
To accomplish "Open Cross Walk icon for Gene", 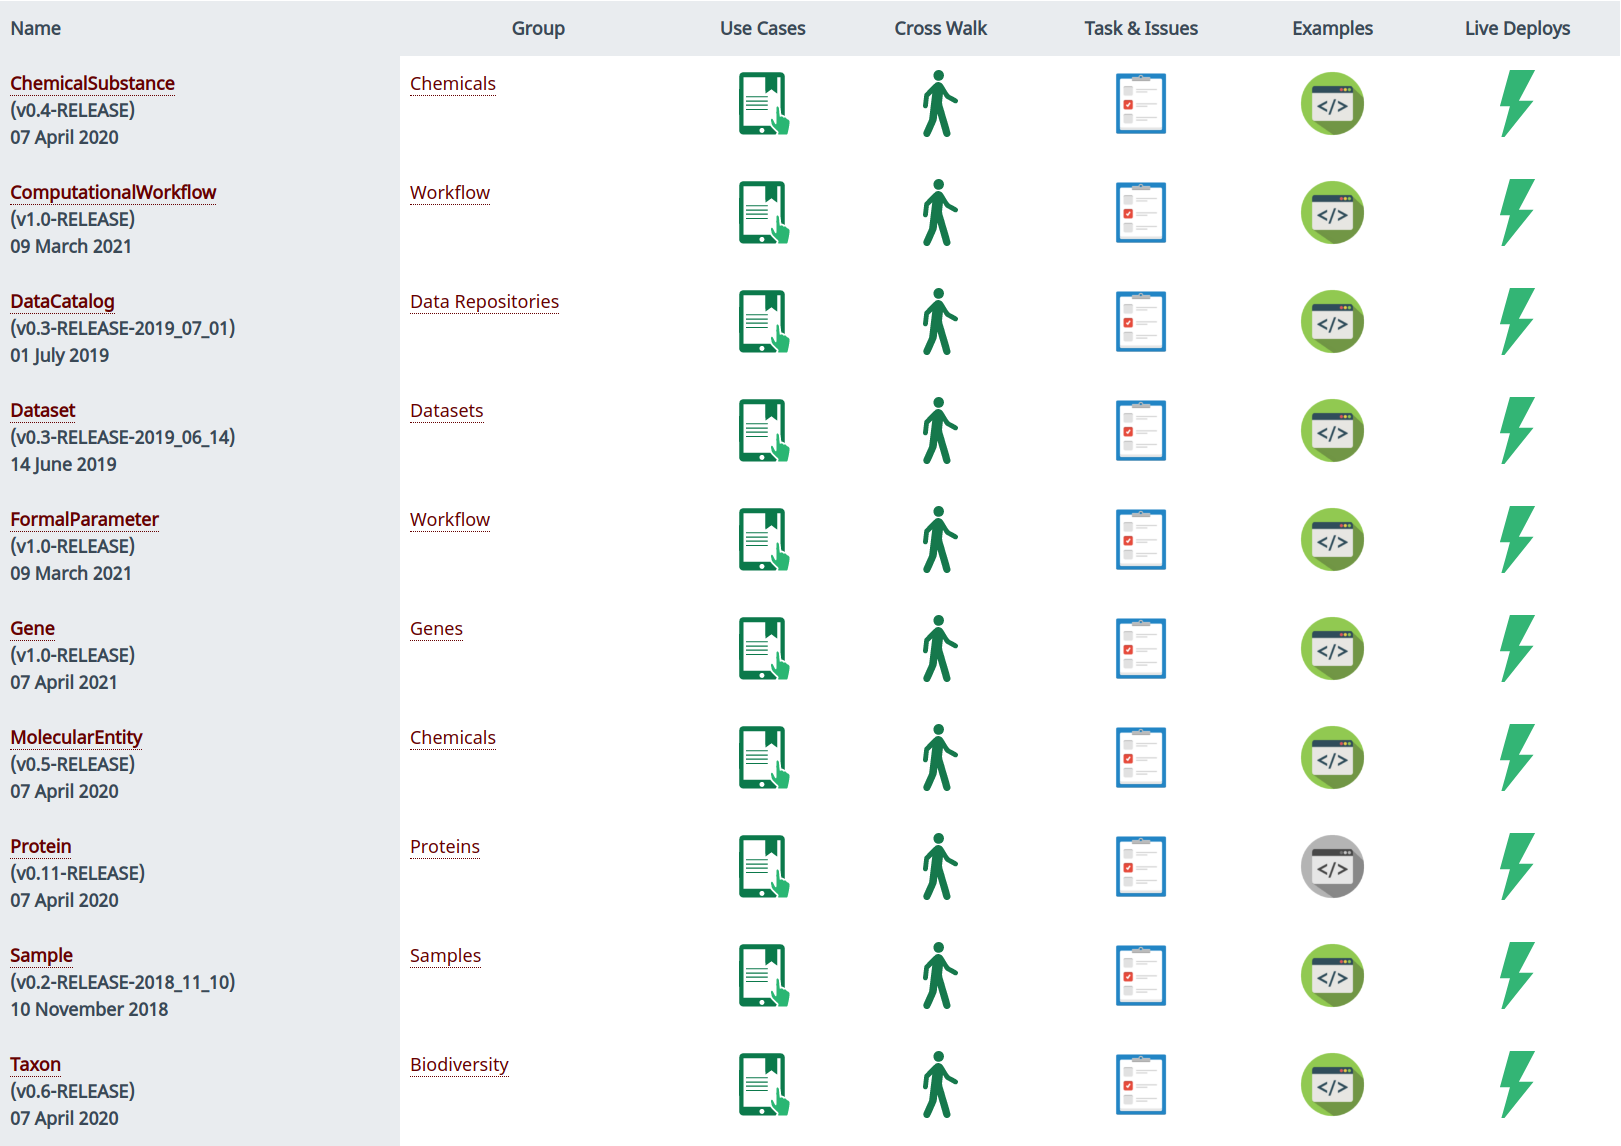I will (x=940, y=648).
